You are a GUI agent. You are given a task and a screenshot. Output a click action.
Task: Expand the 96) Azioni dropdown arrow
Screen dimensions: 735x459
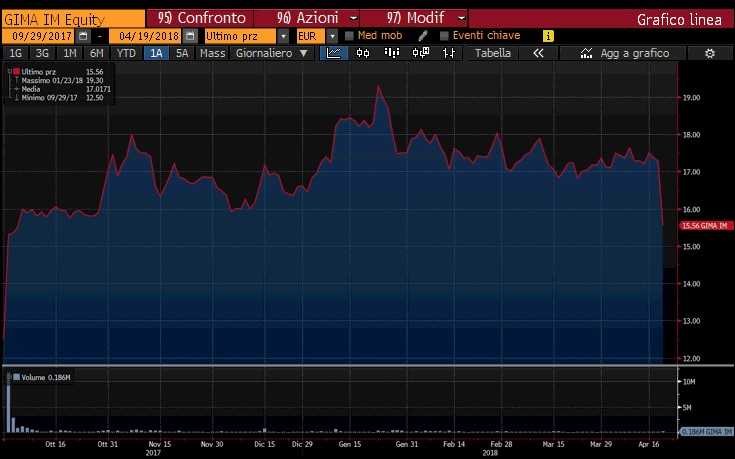[x=353, y=18]
